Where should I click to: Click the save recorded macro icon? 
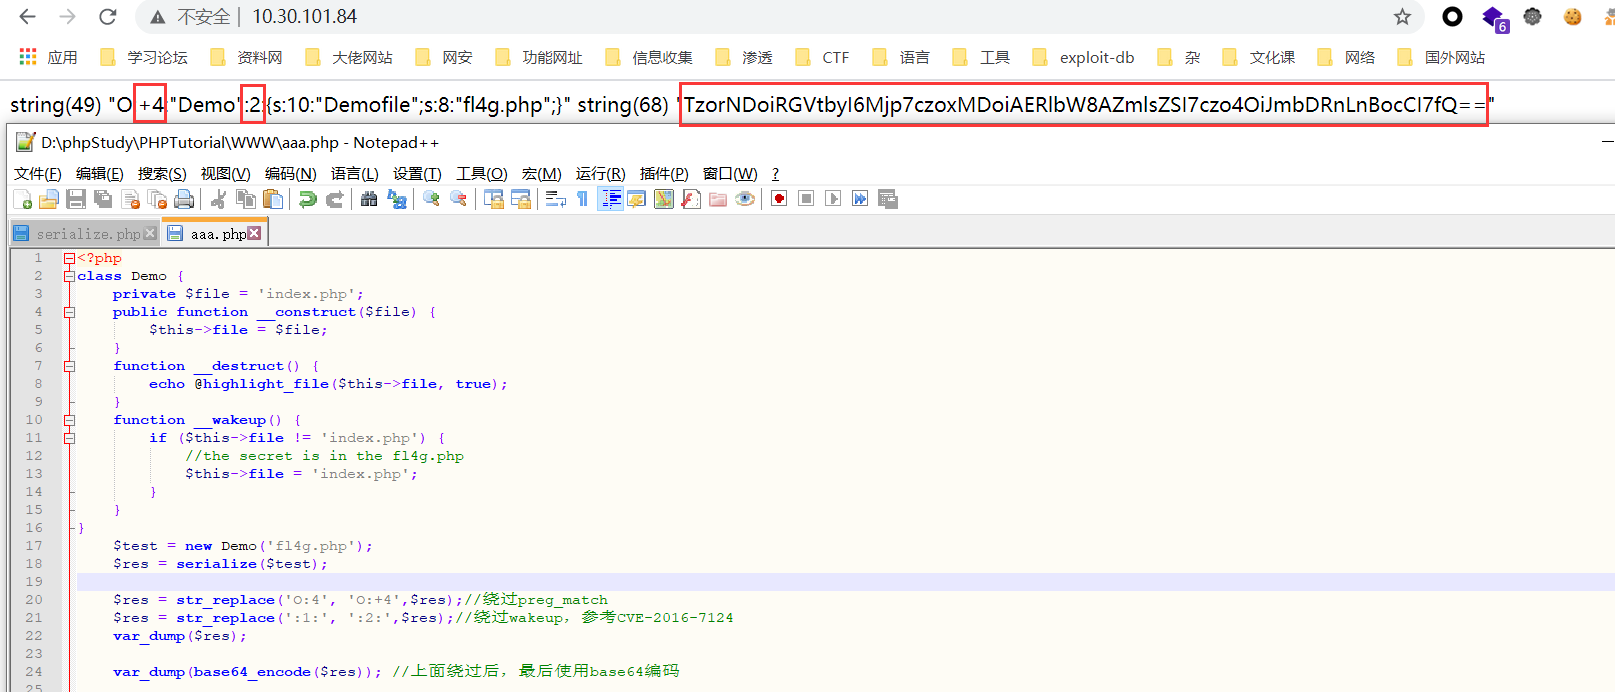[x=887, y=199]
